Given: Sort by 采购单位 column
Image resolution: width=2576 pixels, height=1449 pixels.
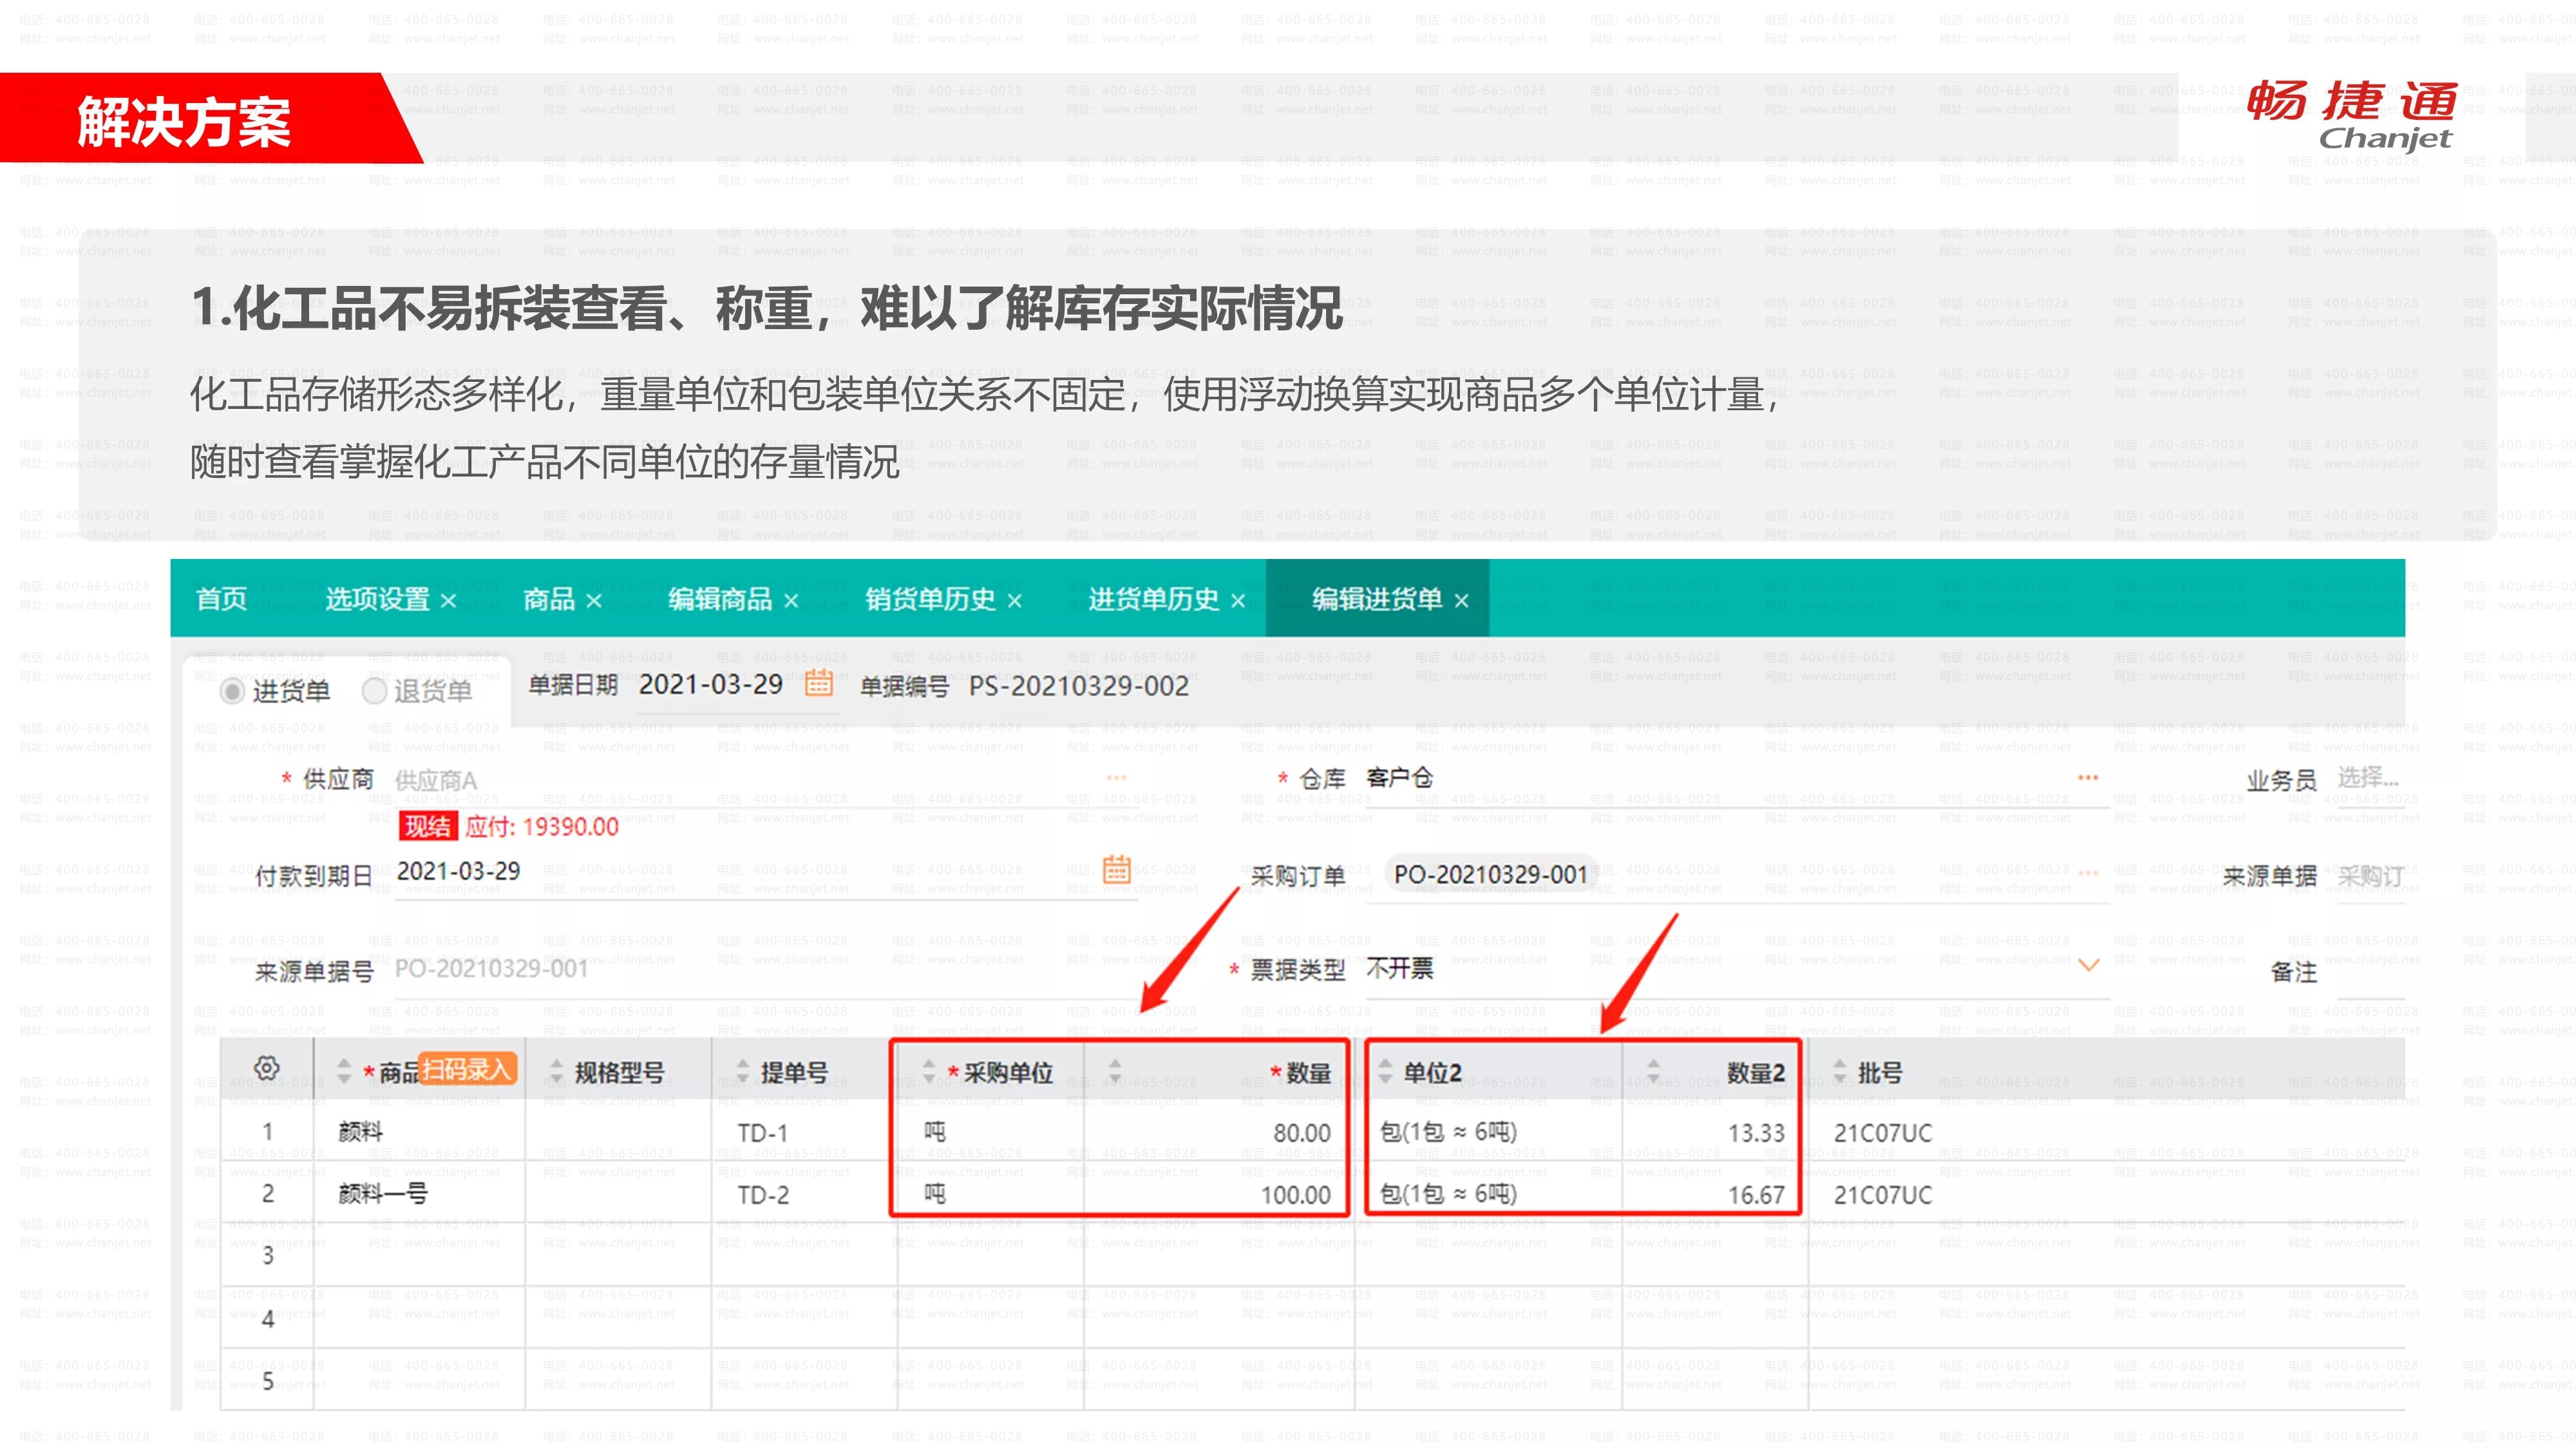Looking at the screenshot, I should [929, 1072].
